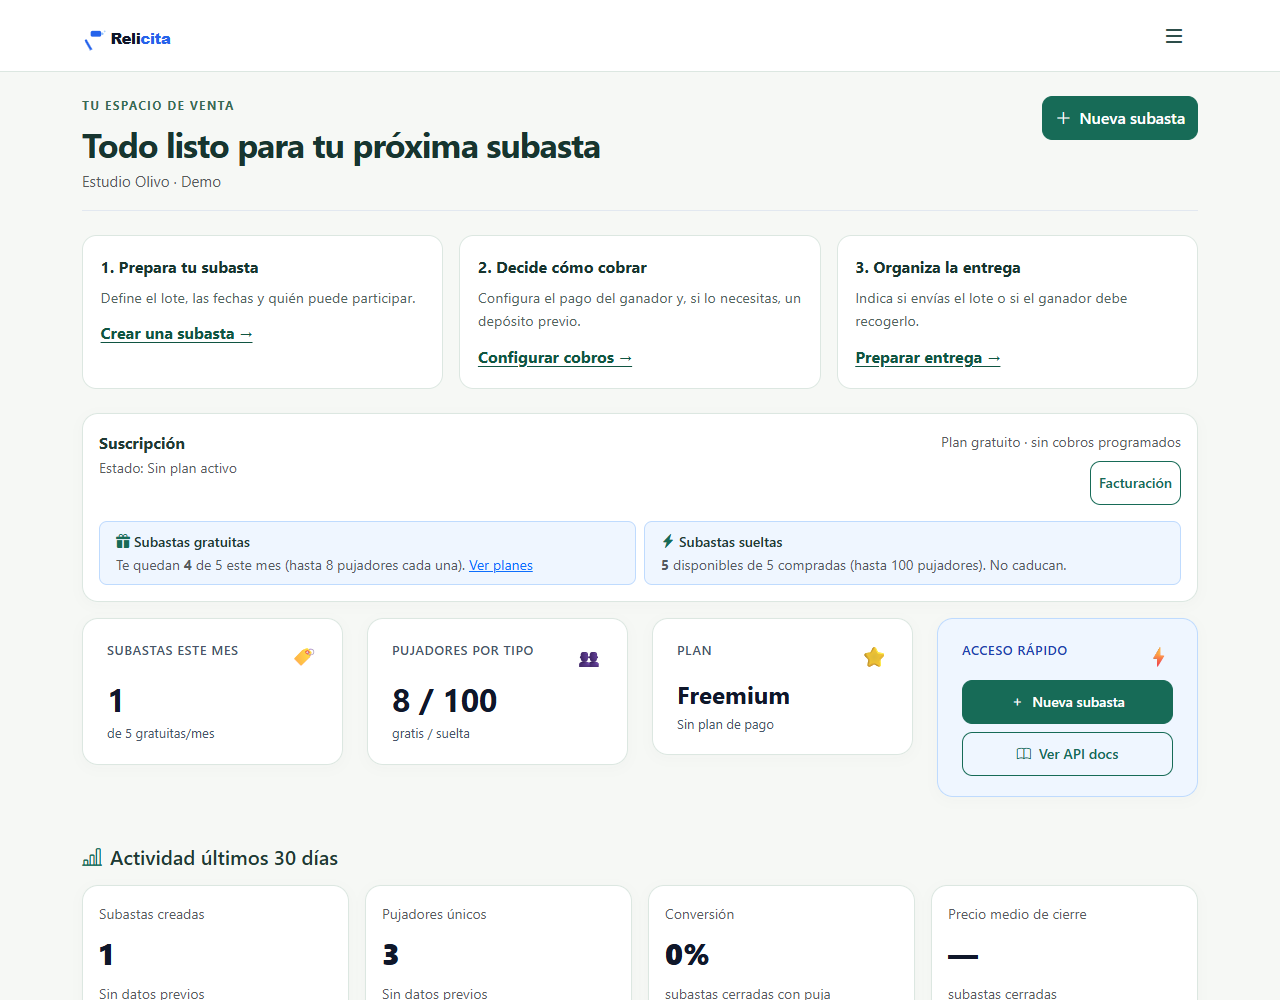Viewport: 1280px width, 1000px height.
Task: Open Ver API docs button
Action: tap(1067, 754)
